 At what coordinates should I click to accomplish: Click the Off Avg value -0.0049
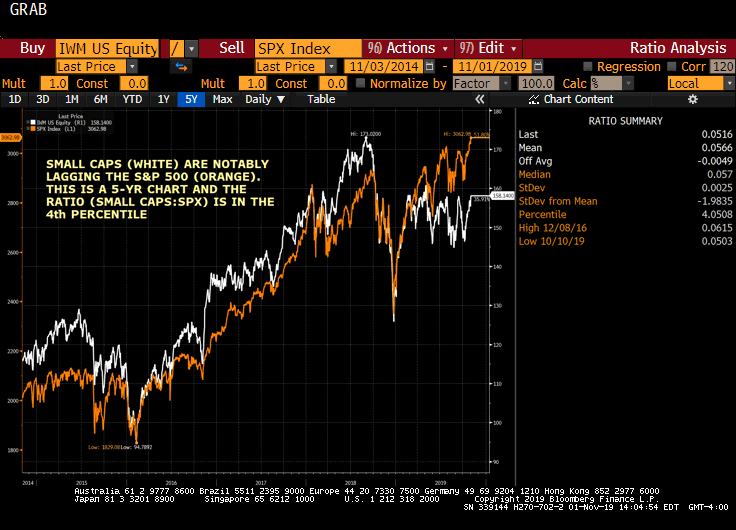[714, 161]
